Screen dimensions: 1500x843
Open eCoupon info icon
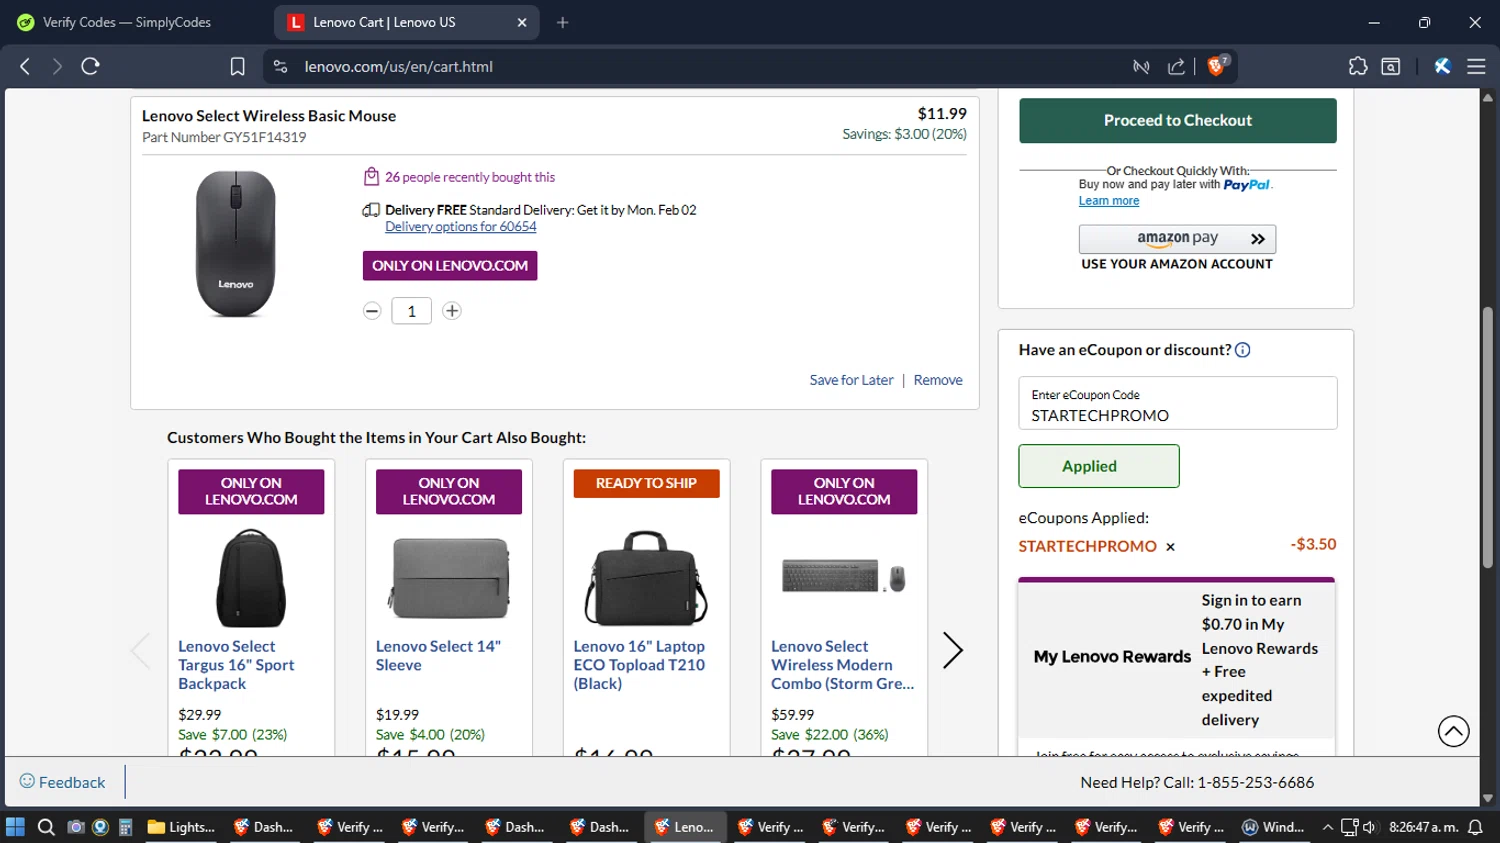point(1242,350)
